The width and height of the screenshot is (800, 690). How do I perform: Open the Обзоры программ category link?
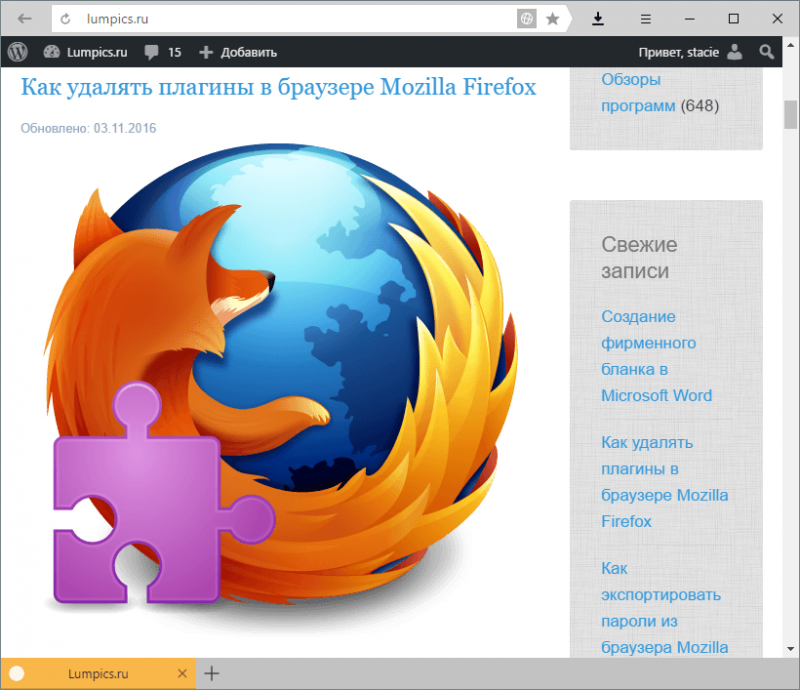tap(638, 92)
